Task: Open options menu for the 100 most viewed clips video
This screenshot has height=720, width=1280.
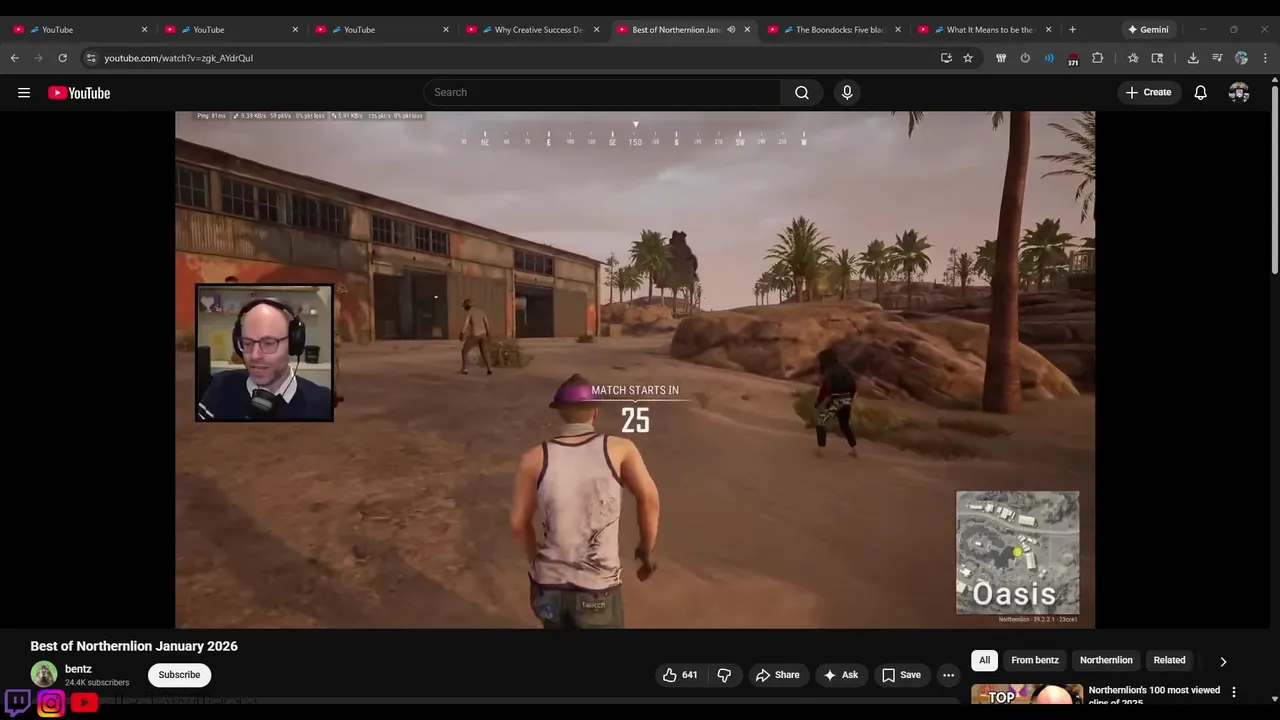Action: (1233, 692)
